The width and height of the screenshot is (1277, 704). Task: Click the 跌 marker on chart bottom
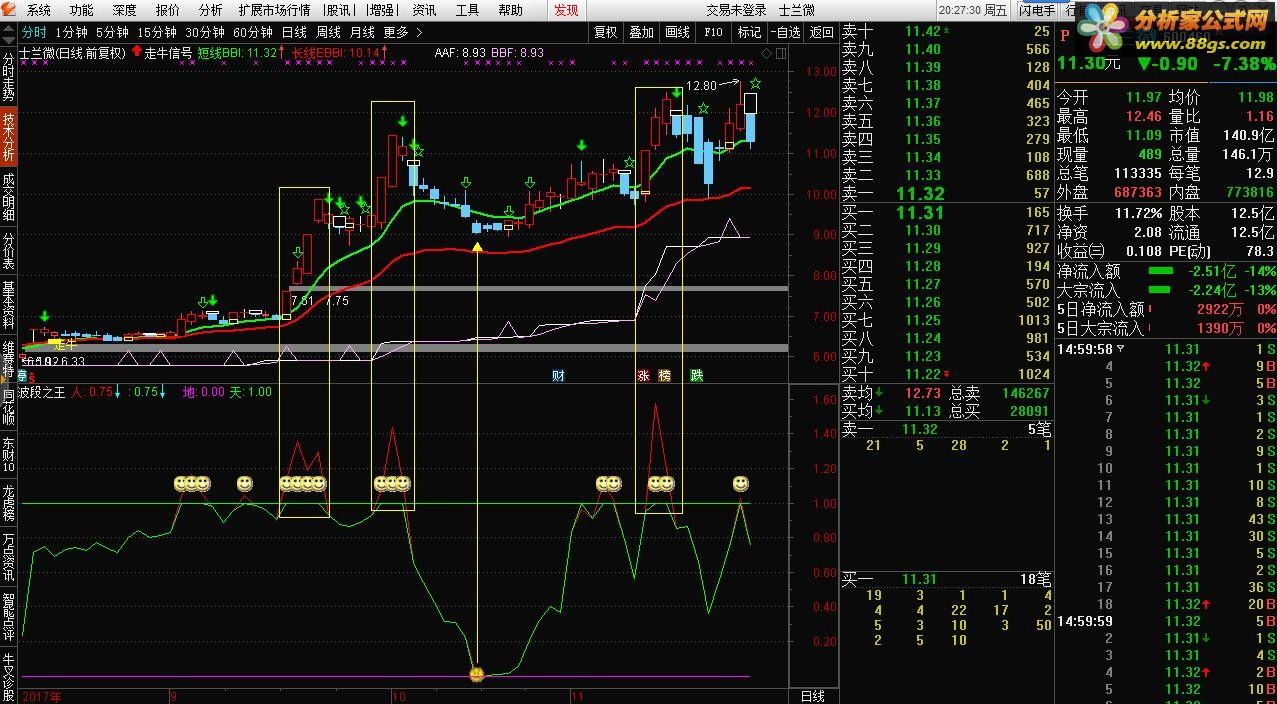(x=696, y=376)
